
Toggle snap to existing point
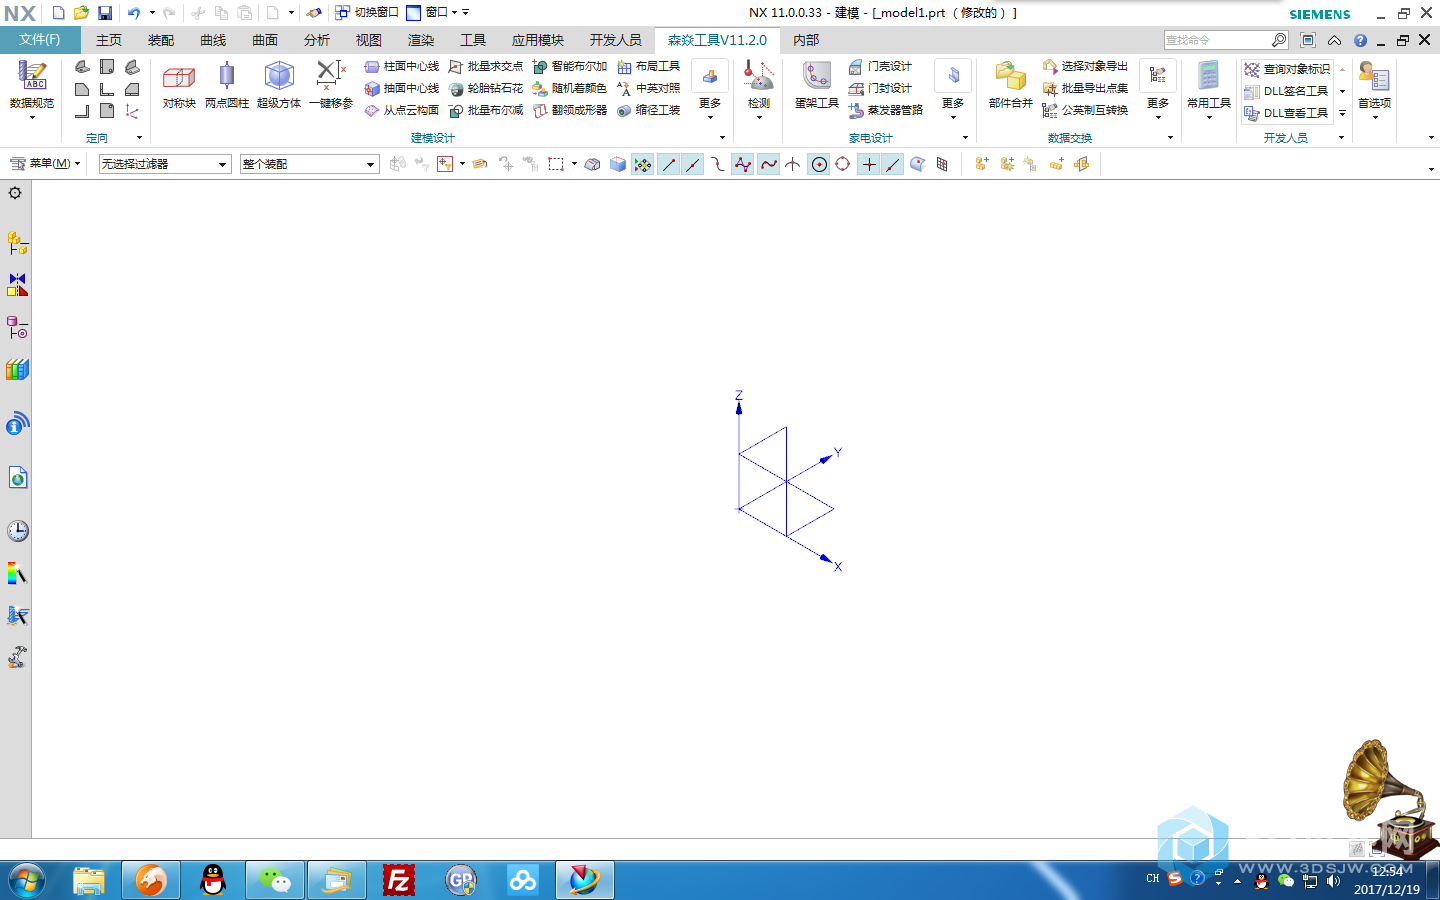[x=869, y=164]
